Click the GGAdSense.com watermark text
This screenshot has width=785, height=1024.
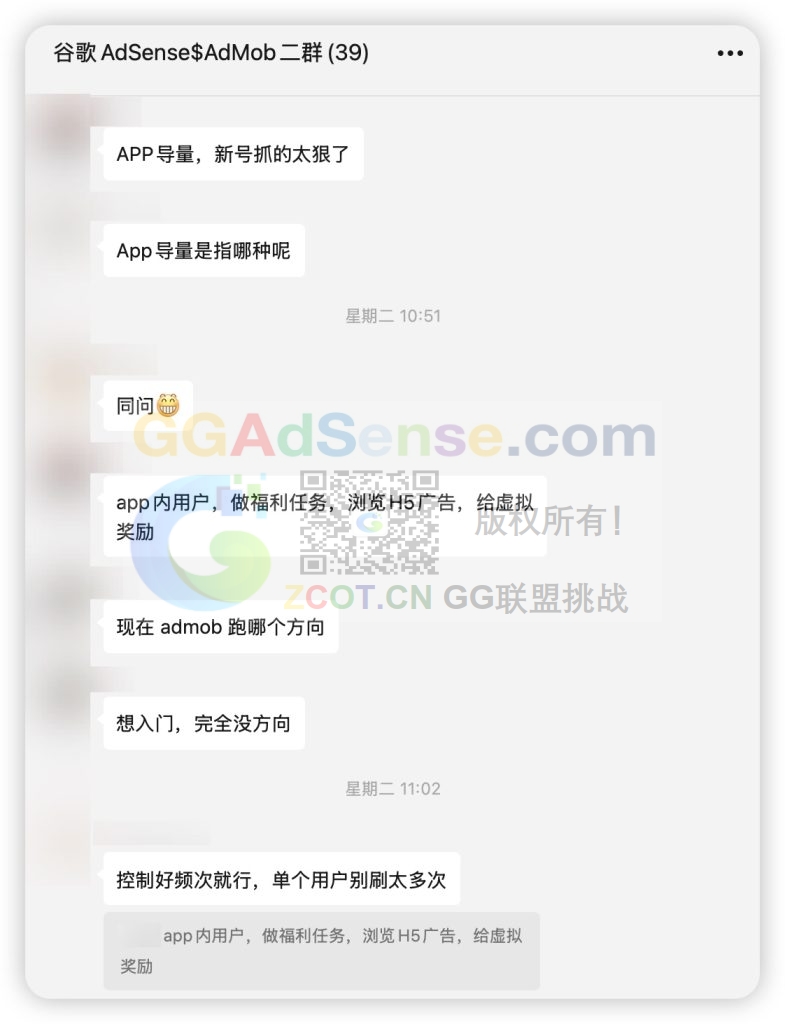click(x=395, y=436)
